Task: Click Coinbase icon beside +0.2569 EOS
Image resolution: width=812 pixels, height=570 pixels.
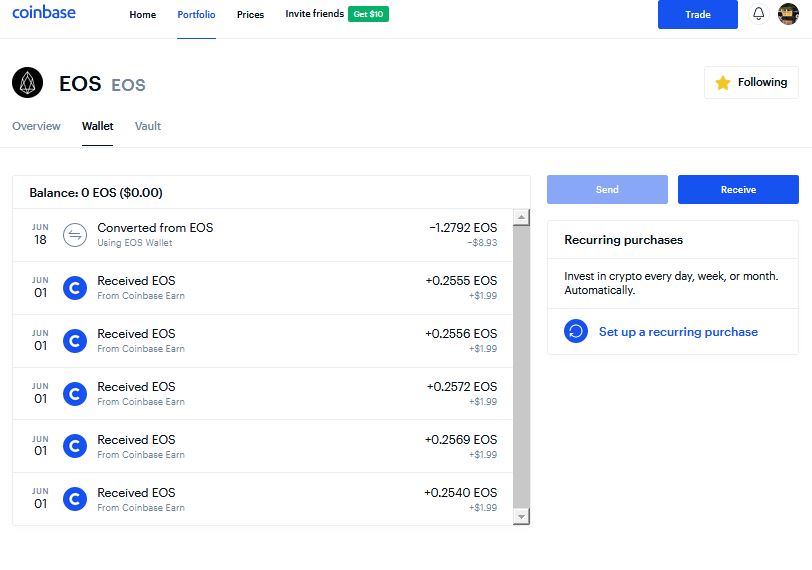Action: pos(75,446)
